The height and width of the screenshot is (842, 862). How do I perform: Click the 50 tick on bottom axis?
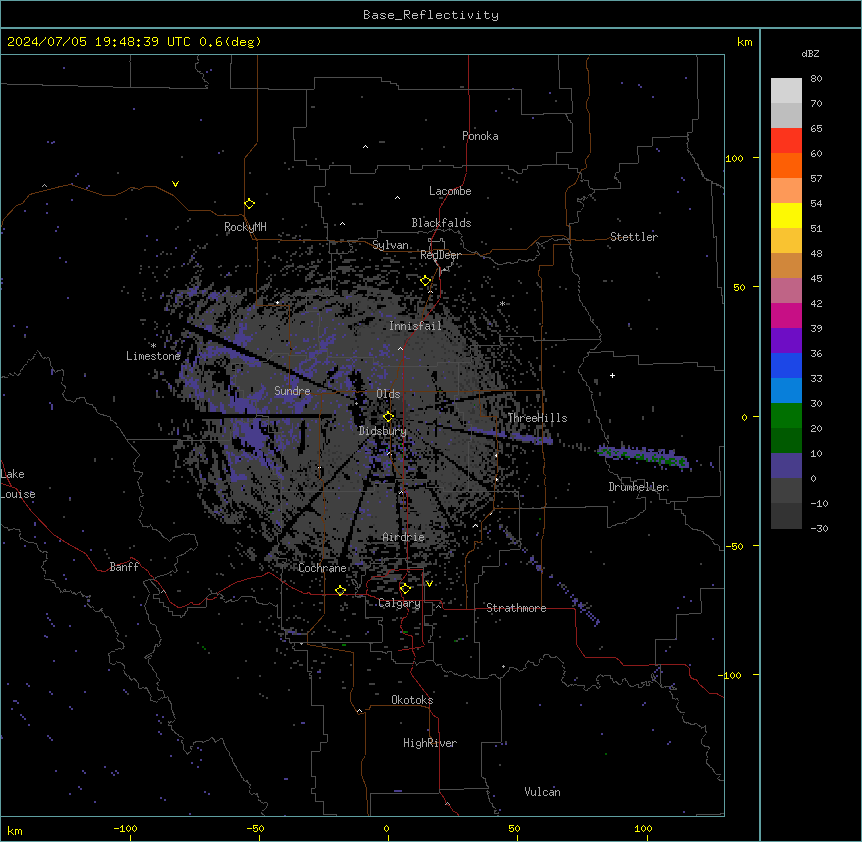[x=514, y=828]
